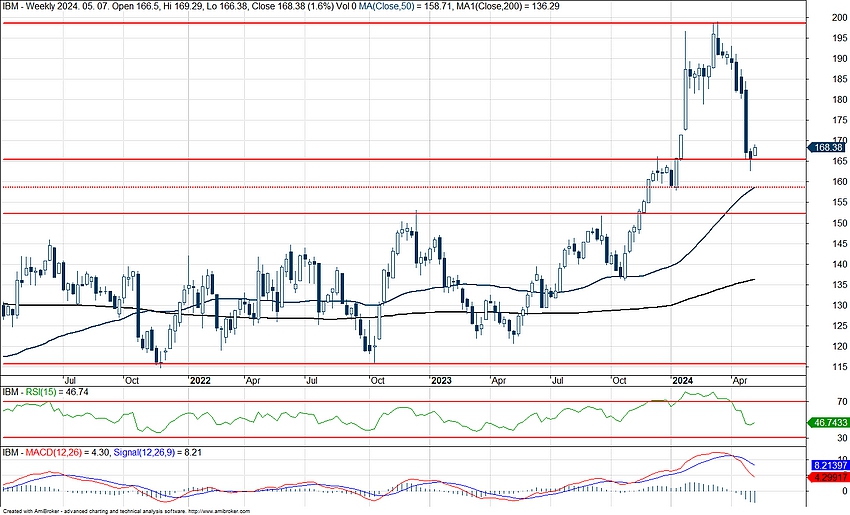Viewport: 850px width, 515px height.
Task: Click the IBM - Weekly chart title
Action: coord(30,6)
